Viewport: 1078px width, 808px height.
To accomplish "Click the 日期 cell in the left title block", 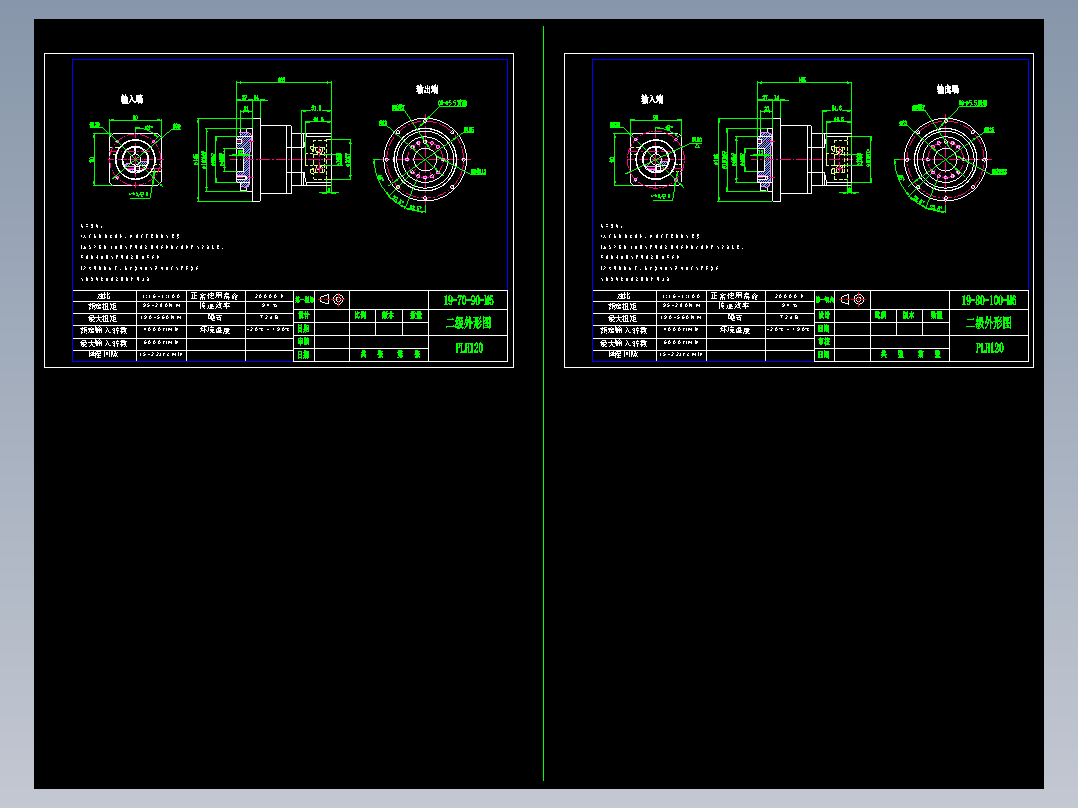I will [x=303, y=331].
